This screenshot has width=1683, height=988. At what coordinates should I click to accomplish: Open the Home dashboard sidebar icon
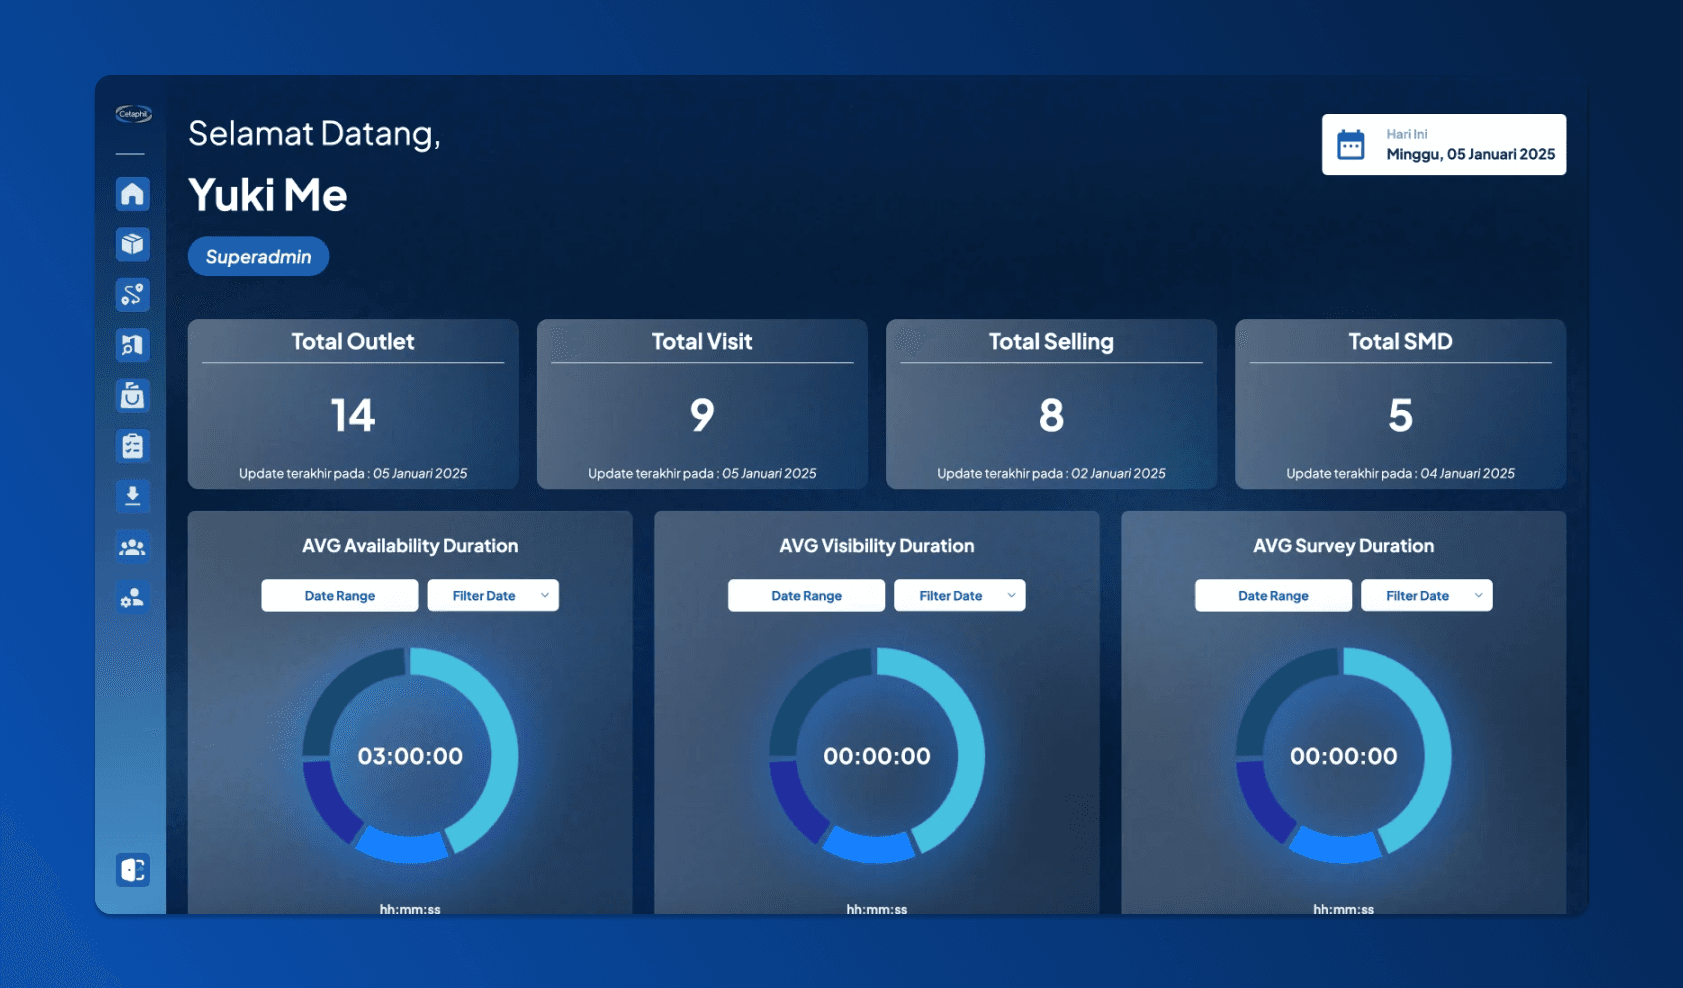(x=132, y=193)
